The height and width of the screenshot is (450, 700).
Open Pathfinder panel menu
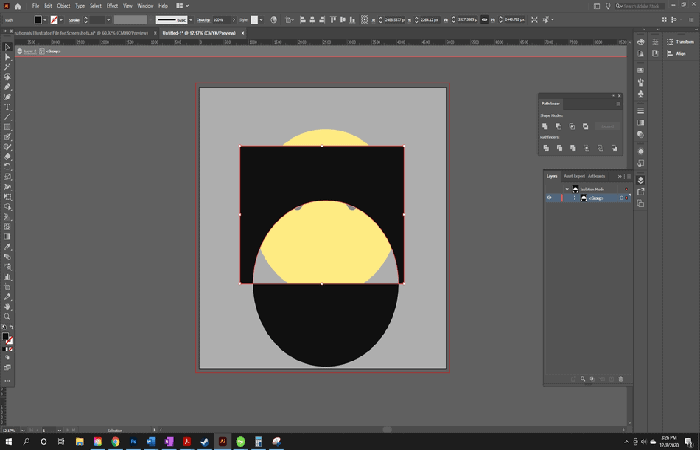[618, 104]
